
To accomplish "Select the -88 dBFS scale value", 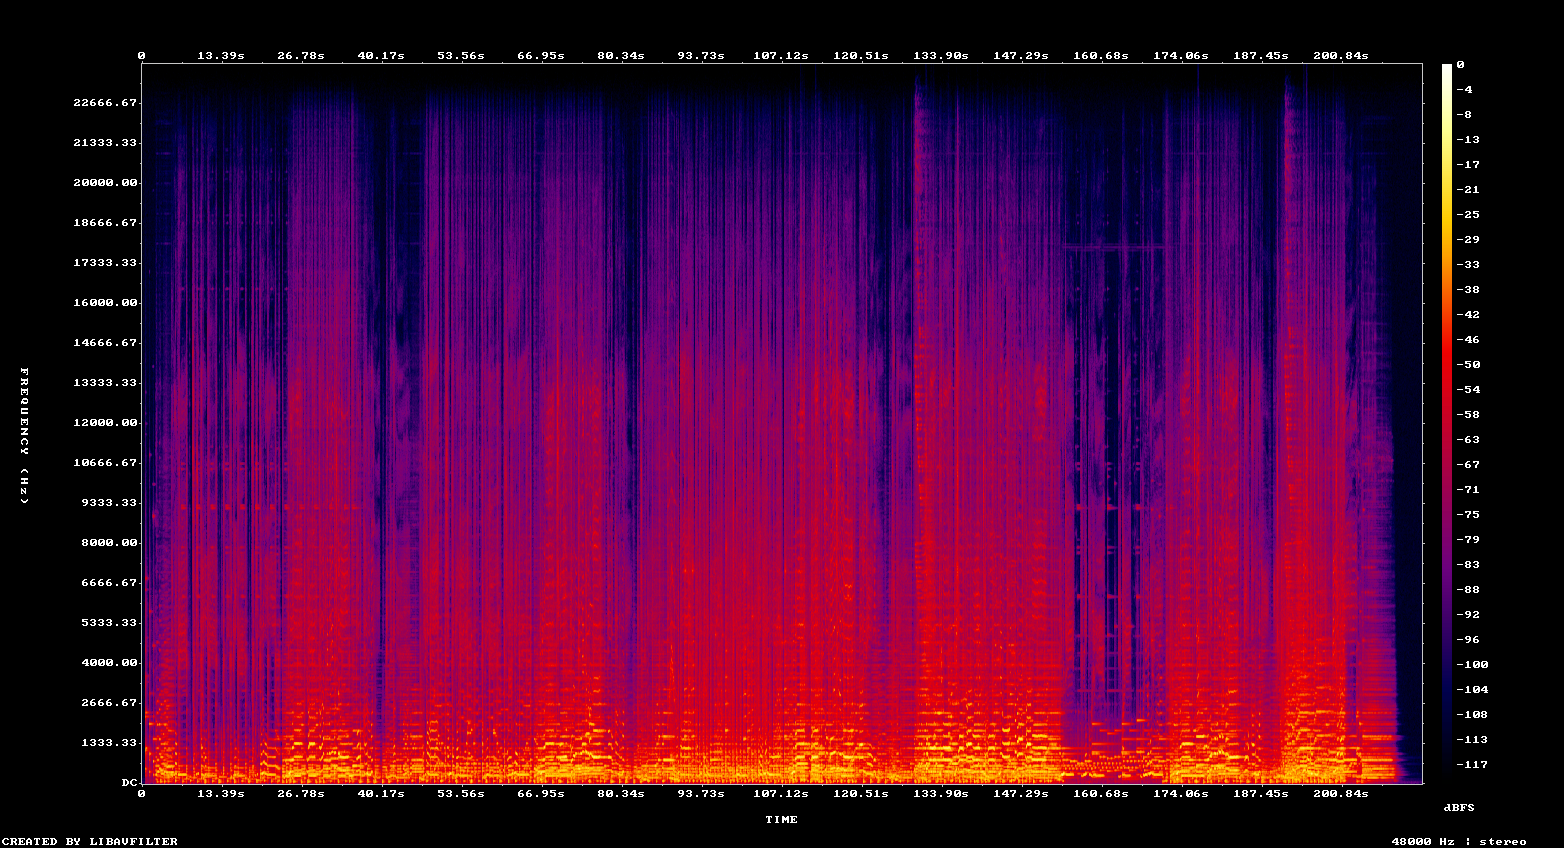I will click(x=1468, y=590).
